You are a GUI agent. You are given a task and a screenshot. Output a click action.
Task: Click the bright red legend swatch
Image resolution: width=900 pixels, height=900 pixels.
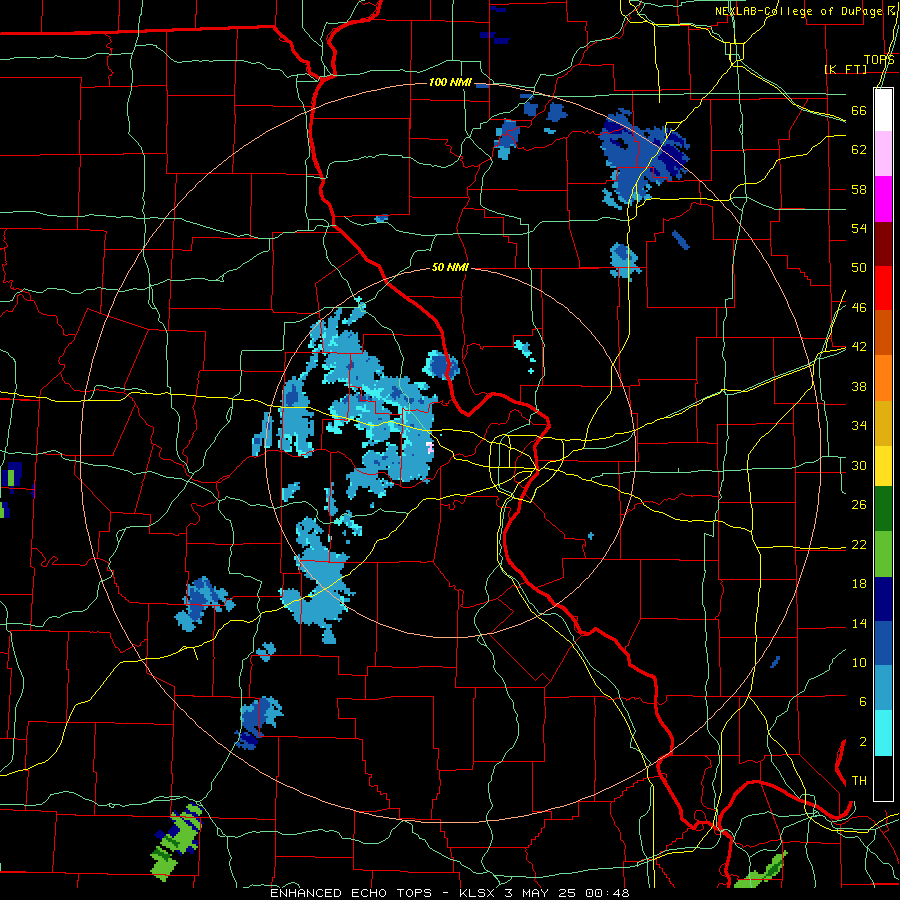(883, 288)
